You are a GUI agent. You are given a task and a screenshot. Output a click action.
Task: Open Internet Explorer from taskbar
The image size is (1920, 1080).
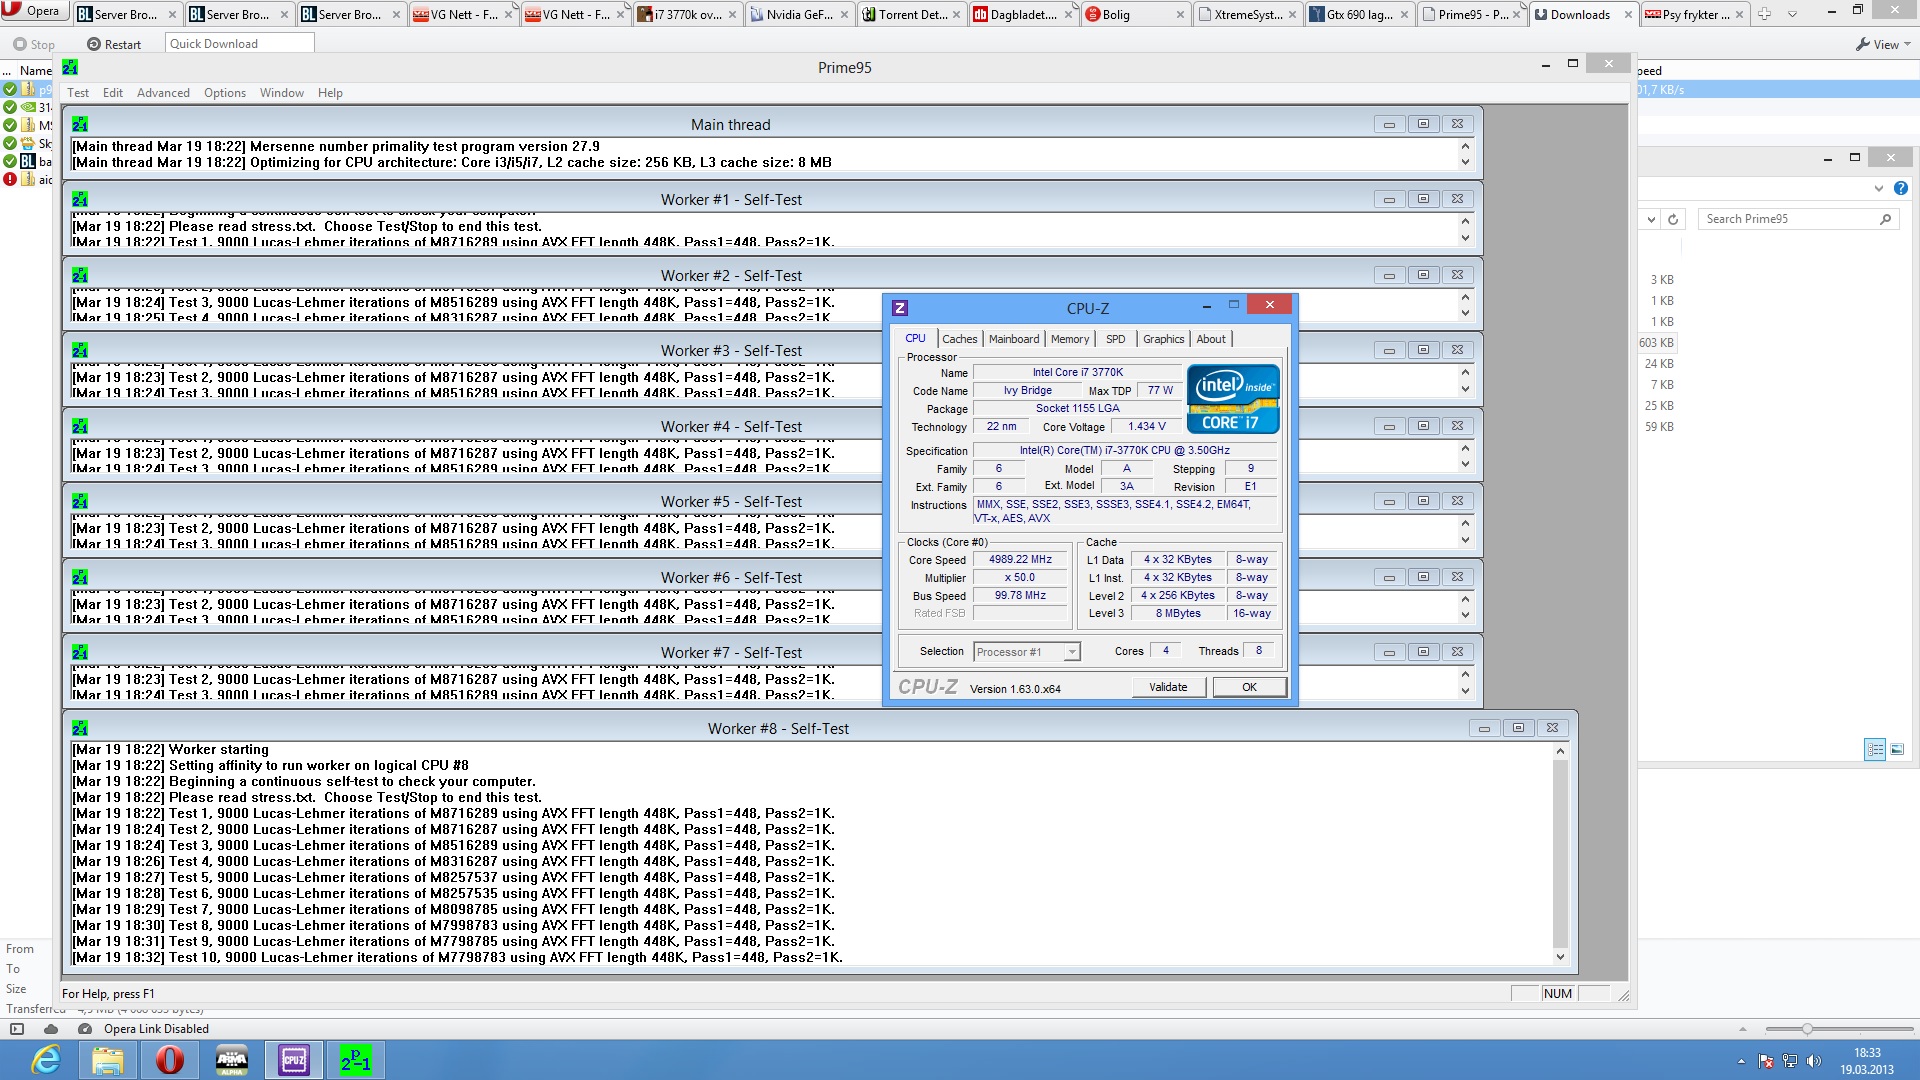click(46, 1060)
